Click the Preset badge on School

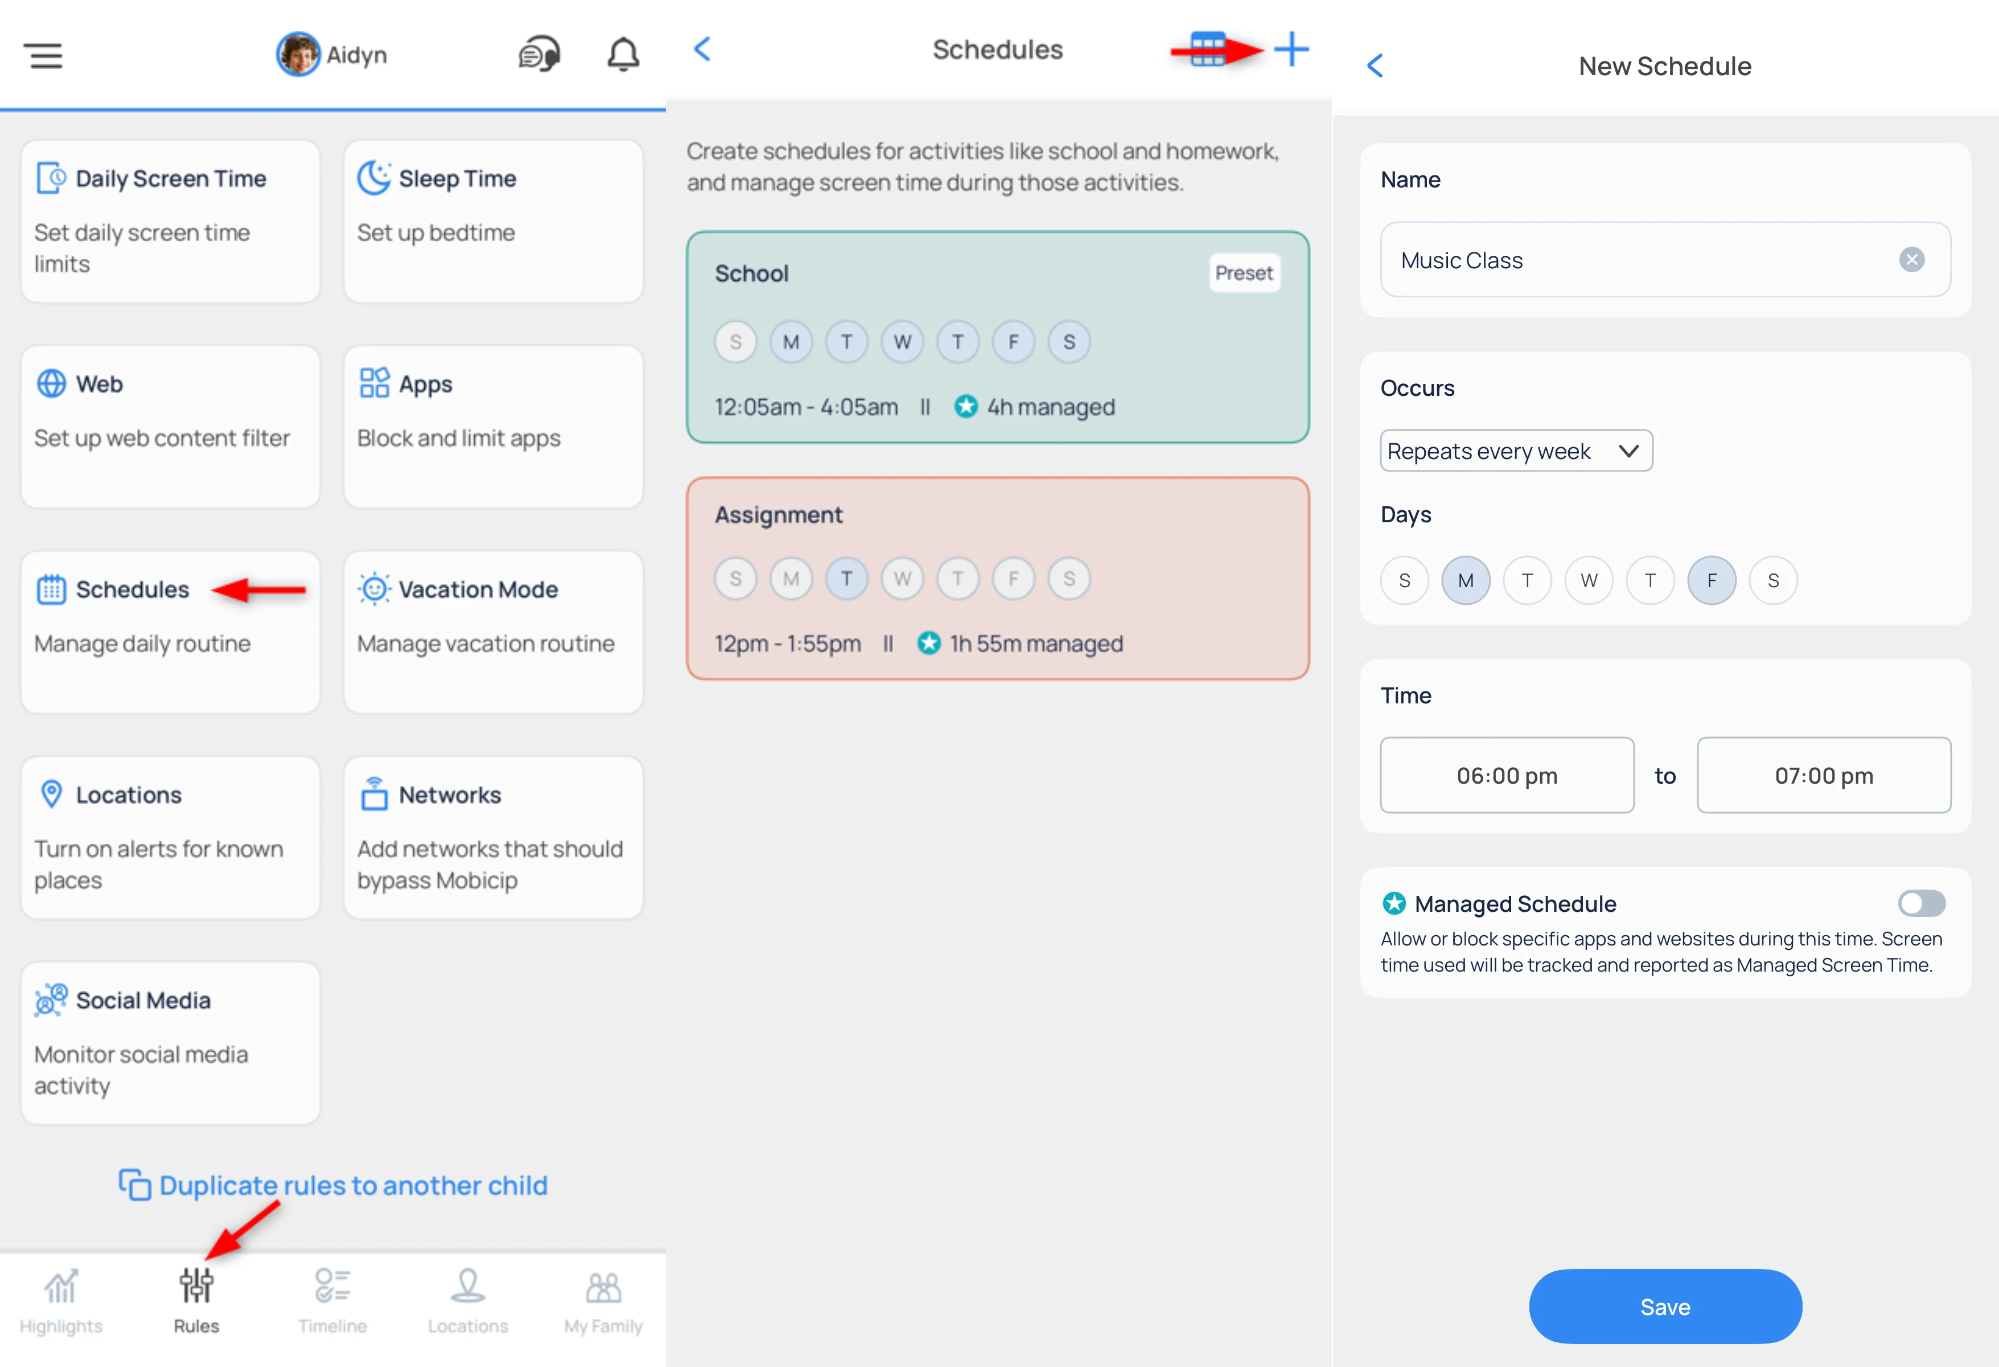[1244, 273]
